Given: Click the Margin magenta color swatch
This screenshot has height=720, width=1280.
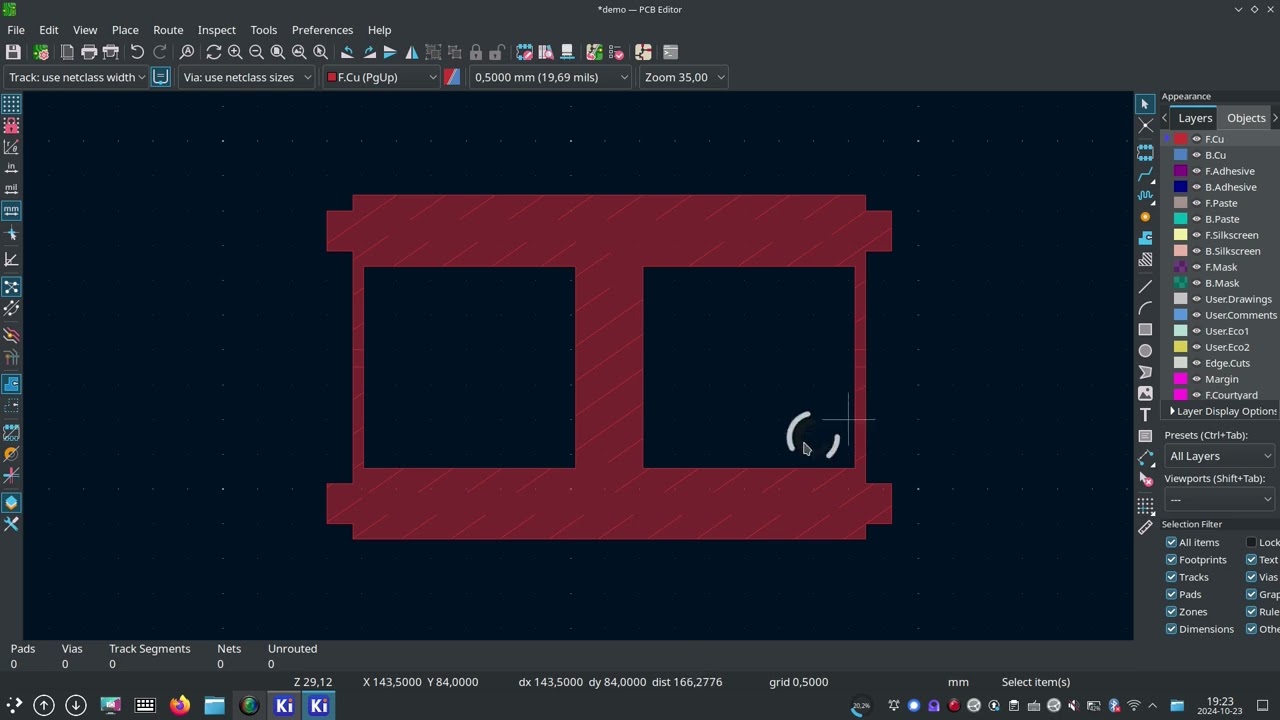Looking at the screenshot, I should point(1181,379).
